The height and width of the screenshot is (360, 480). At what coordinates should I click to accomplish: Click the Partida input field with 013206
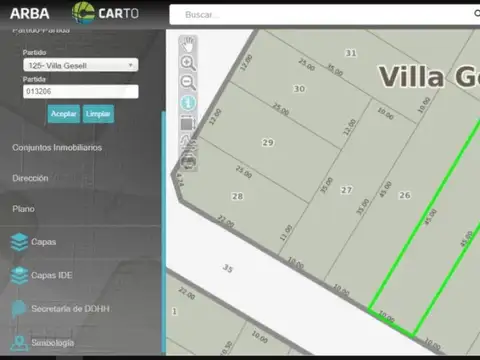pyautogui.click(x=81, y=91)
